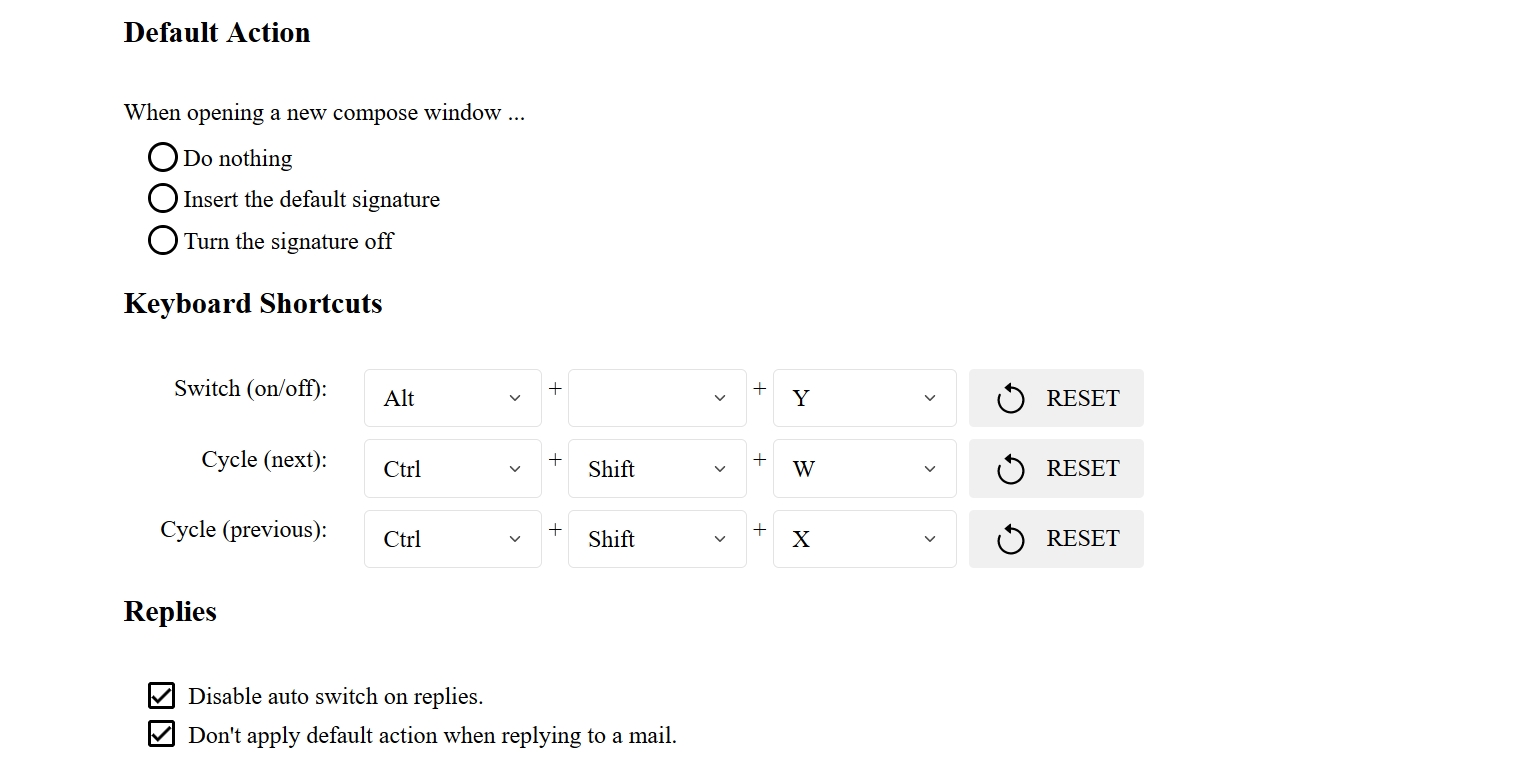The height and width of the screenshot is (770, 1526).
Task: Choose Insert the default signature option
Action: pos(162,199)
